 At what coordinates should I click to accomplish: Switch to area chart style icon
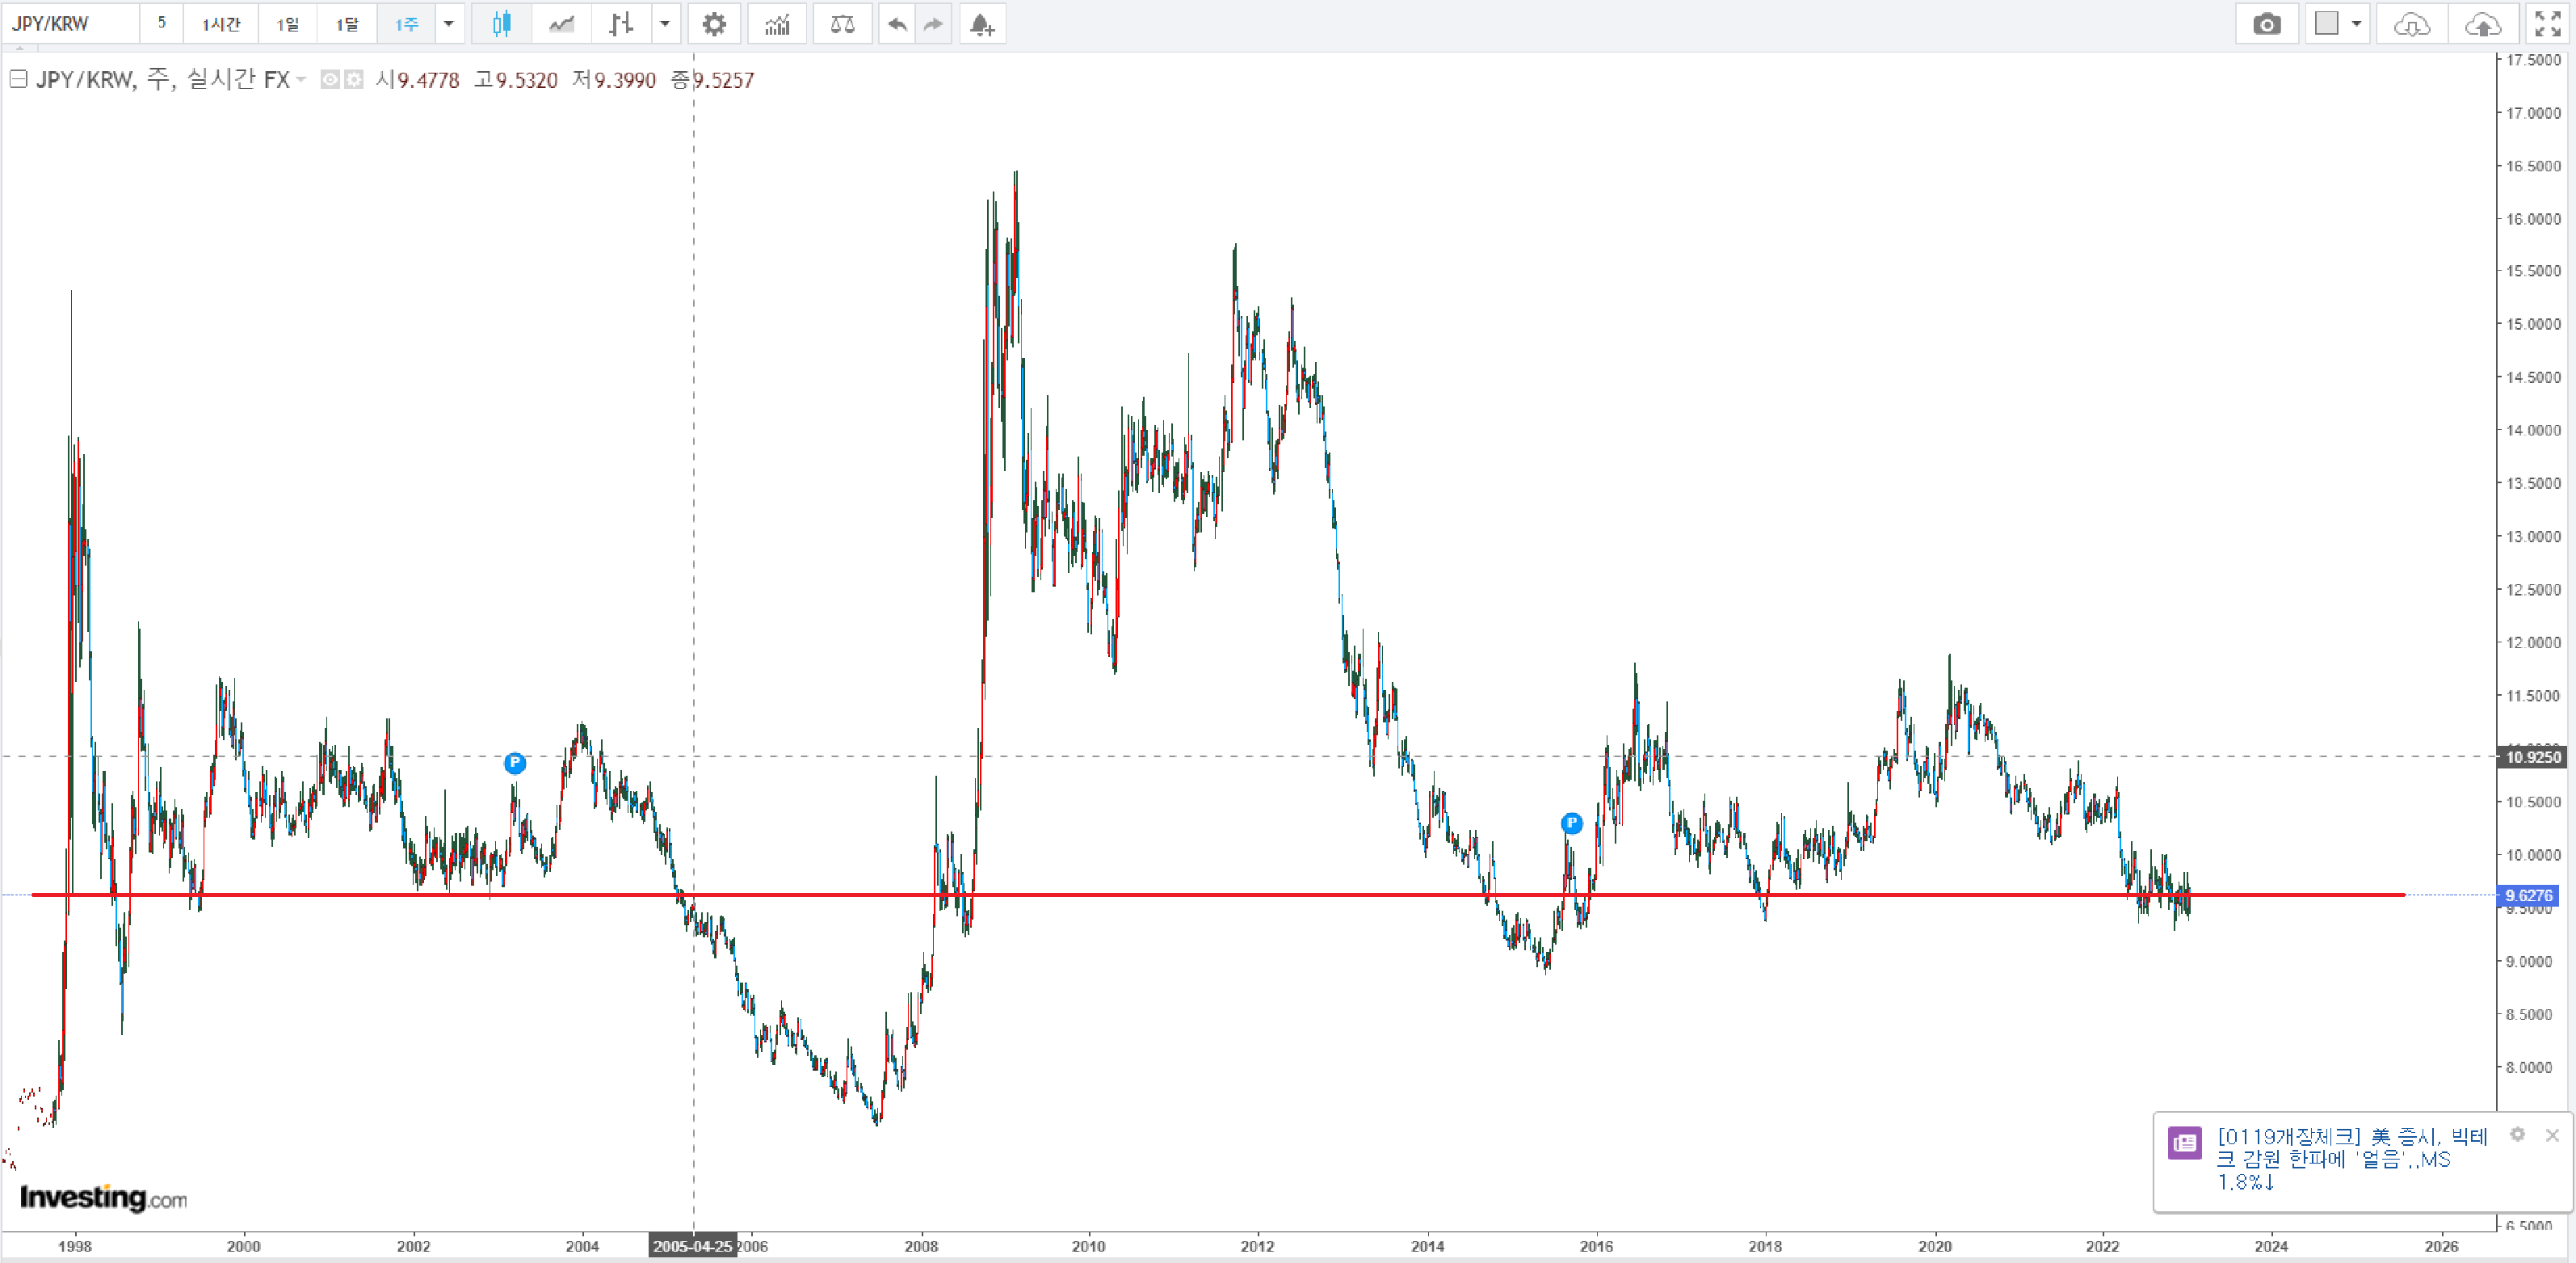(x=561, y=24)
